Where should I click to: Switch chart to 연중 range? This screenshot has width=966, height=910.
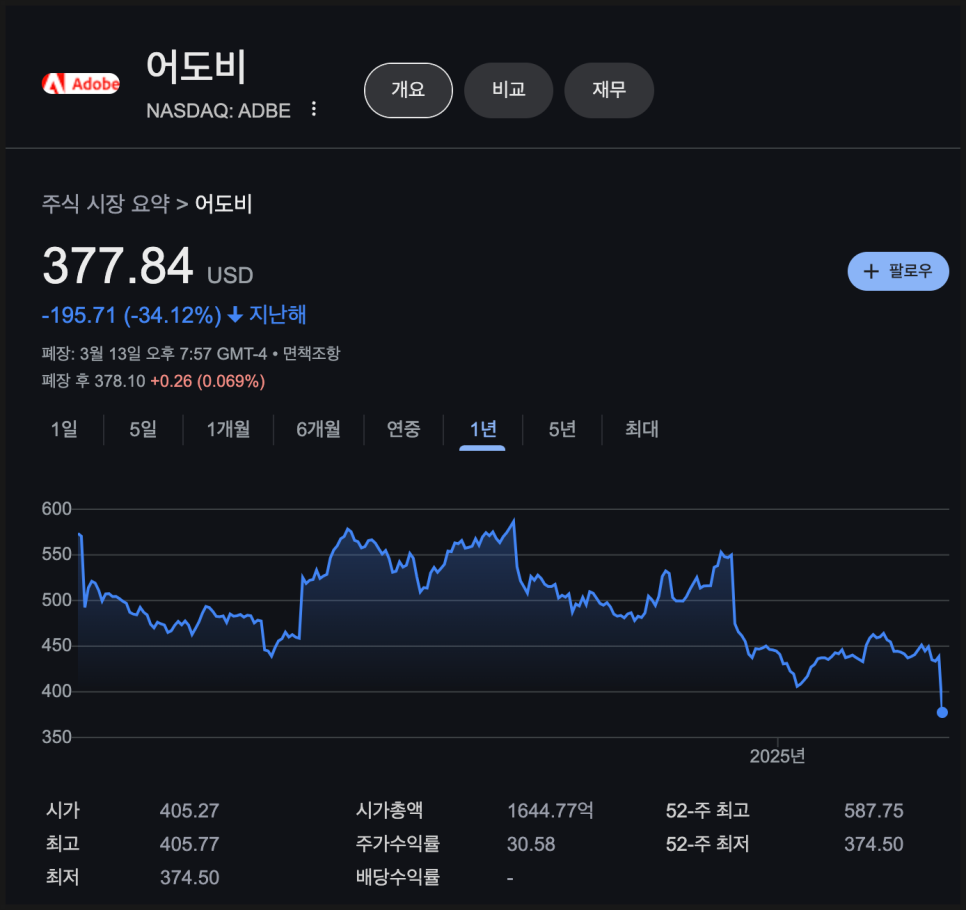pyautogui.click(x=404, y=429)
